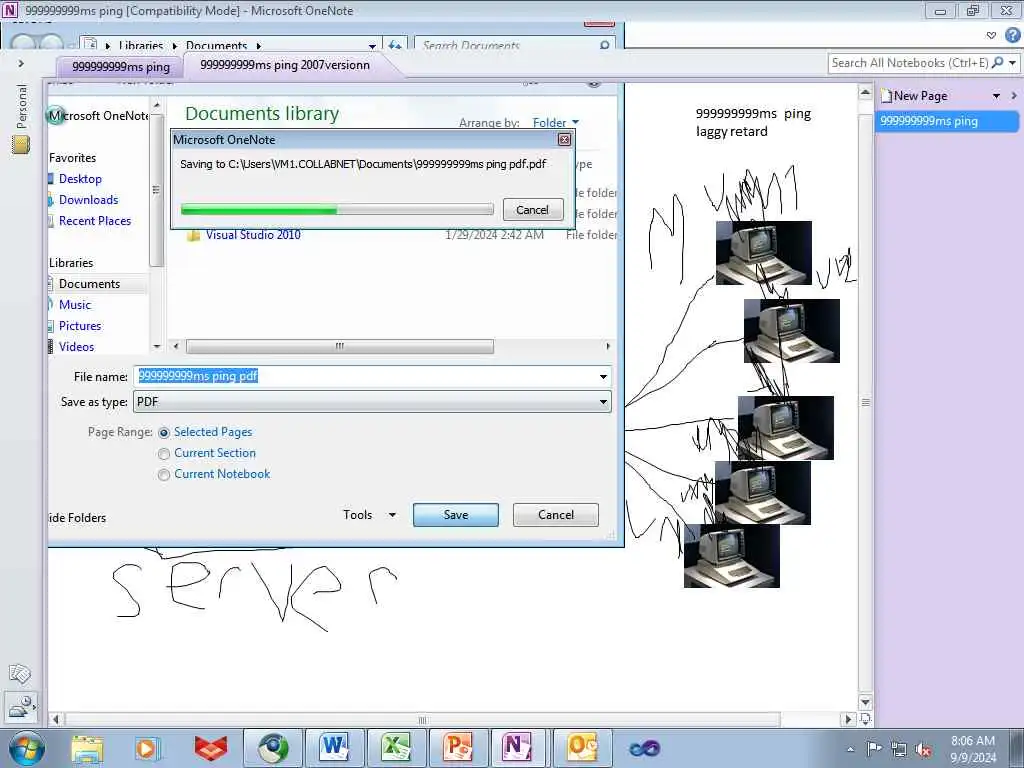Click the topmost computer image on page
This screenshot has height=768, width=1024.
click(x=763, y=253)
